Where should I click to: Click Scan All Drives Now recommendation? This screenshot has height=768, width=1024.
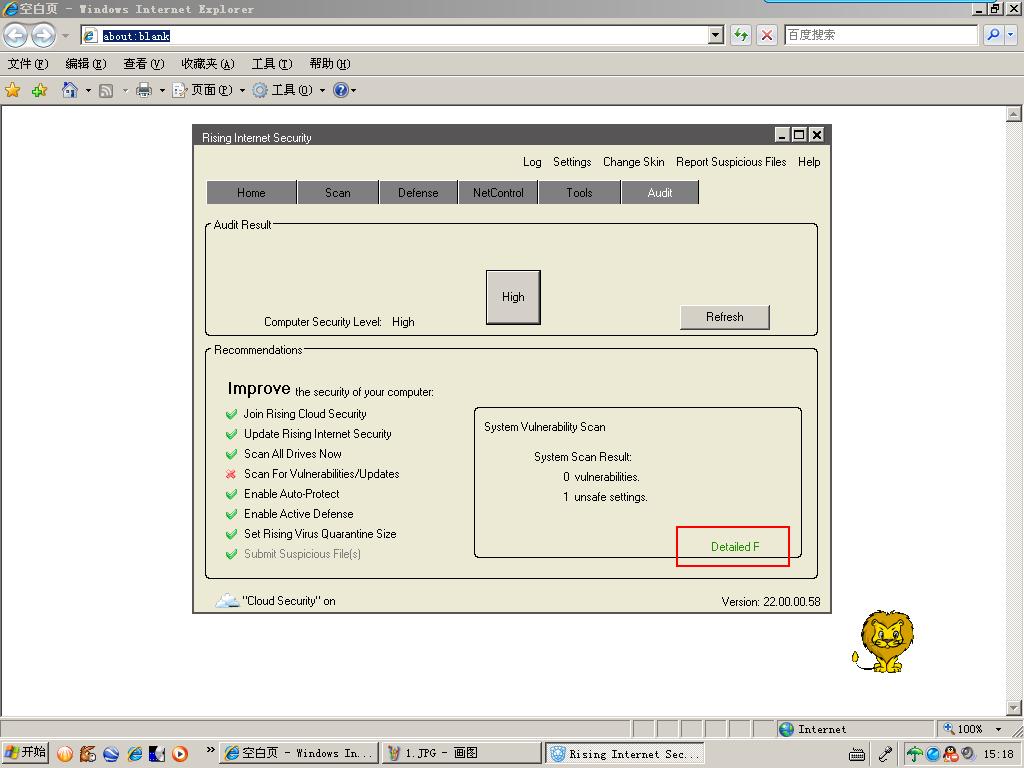(293, 454)
